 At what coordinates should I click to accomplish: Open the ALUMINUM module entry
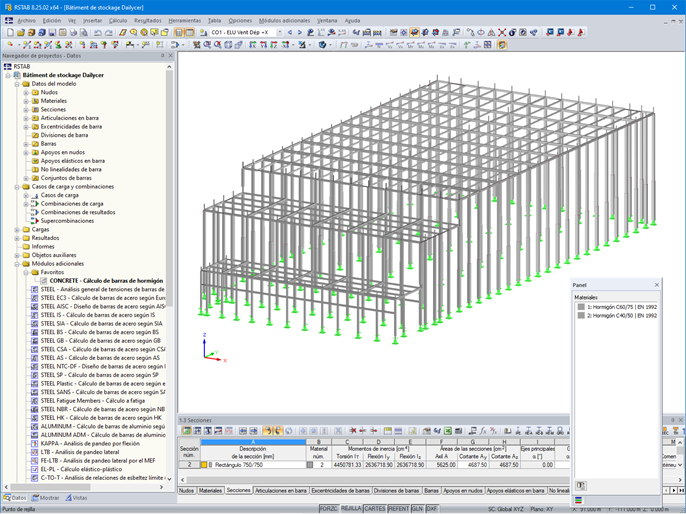tap(103, 427)
